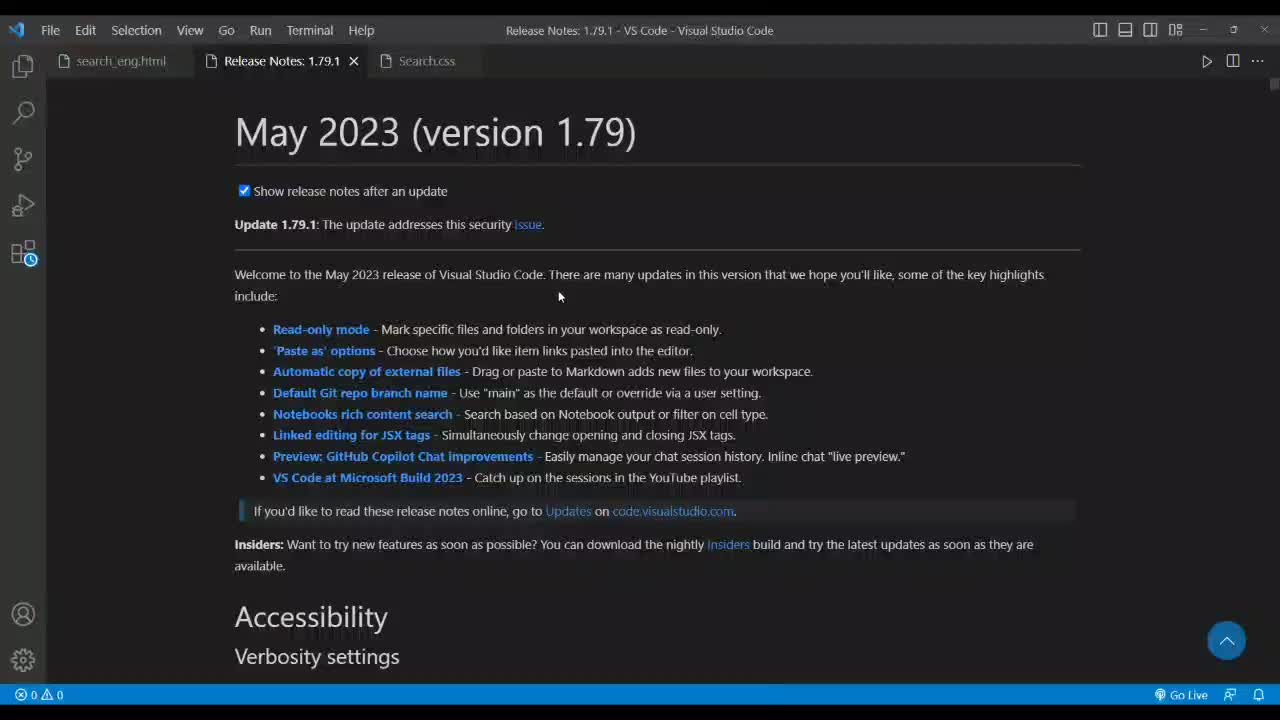This screenshot has height=720, width=1280.
Task: Open the Go menu
Action: click(x=226, y=30)
